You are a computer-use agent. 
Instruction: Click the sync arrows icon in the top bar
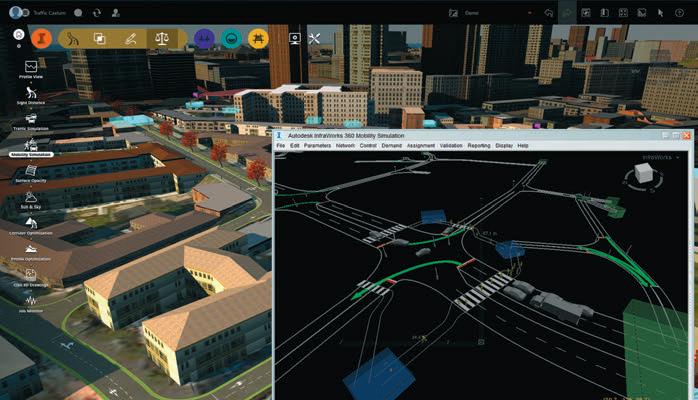tap(97, 13)
